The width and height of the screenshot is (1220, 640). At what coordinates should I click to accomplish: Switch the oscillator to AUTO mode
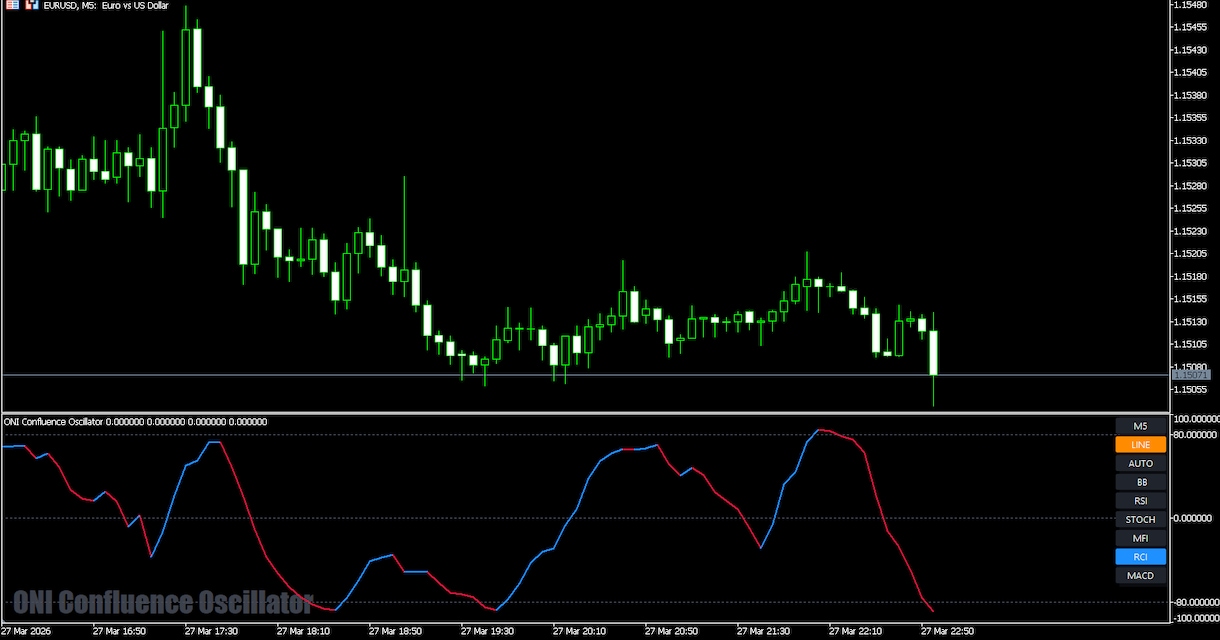click(1140, 463)
